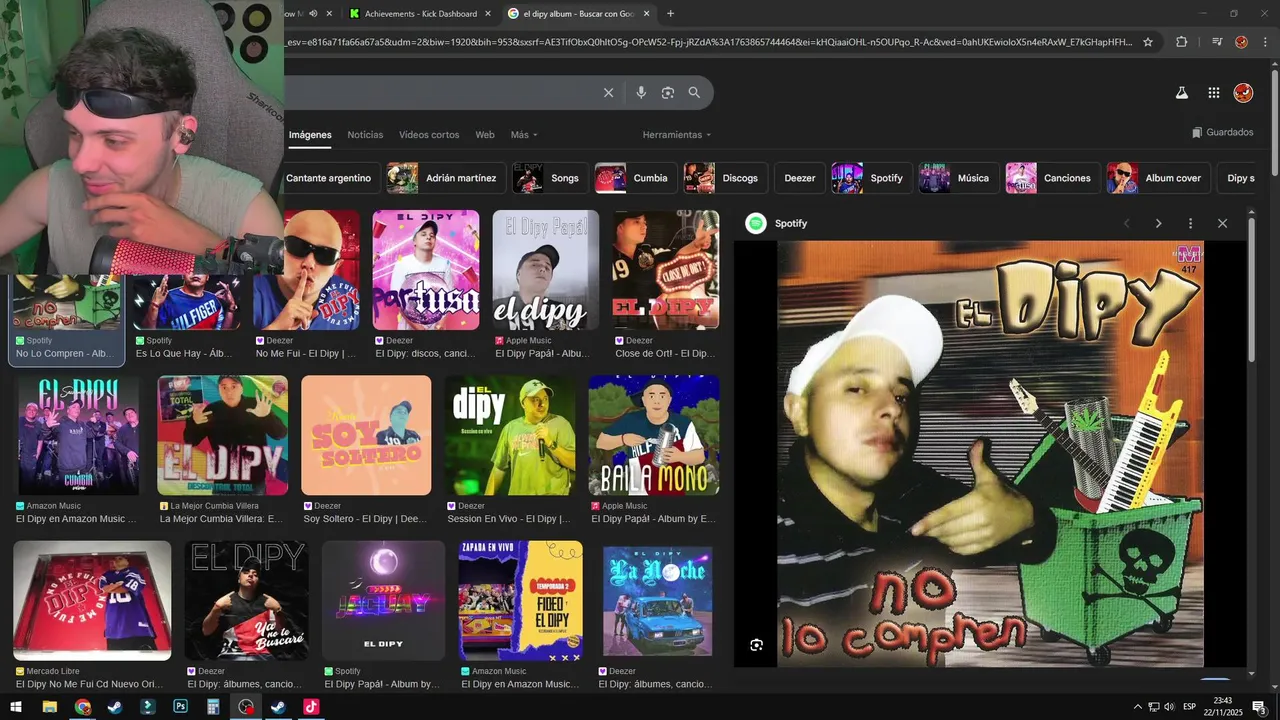Filter by Canciones chip
This screenshot has width=1280, height=720.
(1052, 178)
